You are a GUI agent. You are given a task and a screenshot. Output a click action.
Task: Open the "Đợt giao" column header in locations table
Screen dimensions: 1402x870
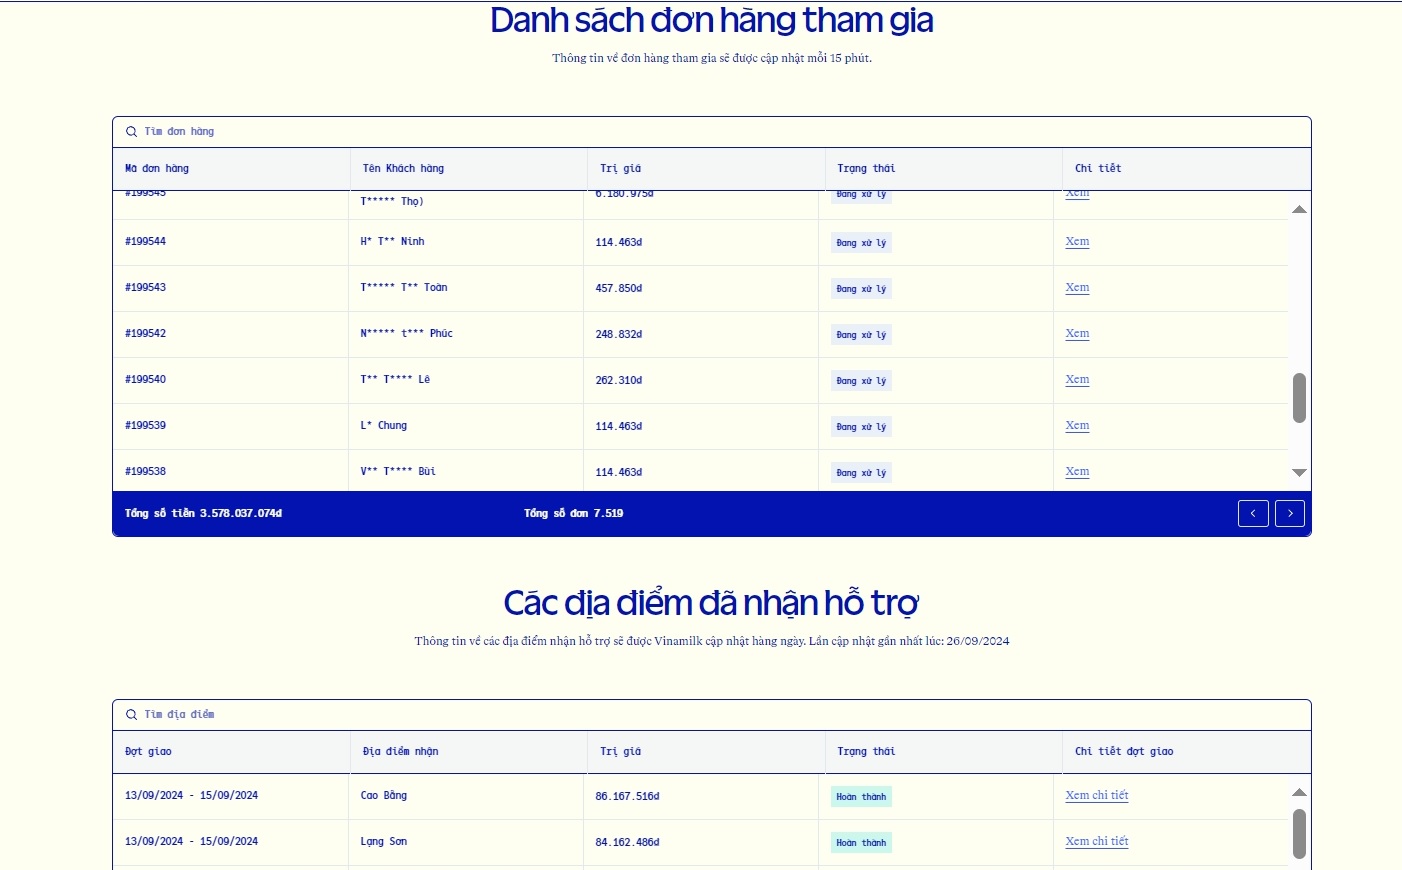point(148,751)
